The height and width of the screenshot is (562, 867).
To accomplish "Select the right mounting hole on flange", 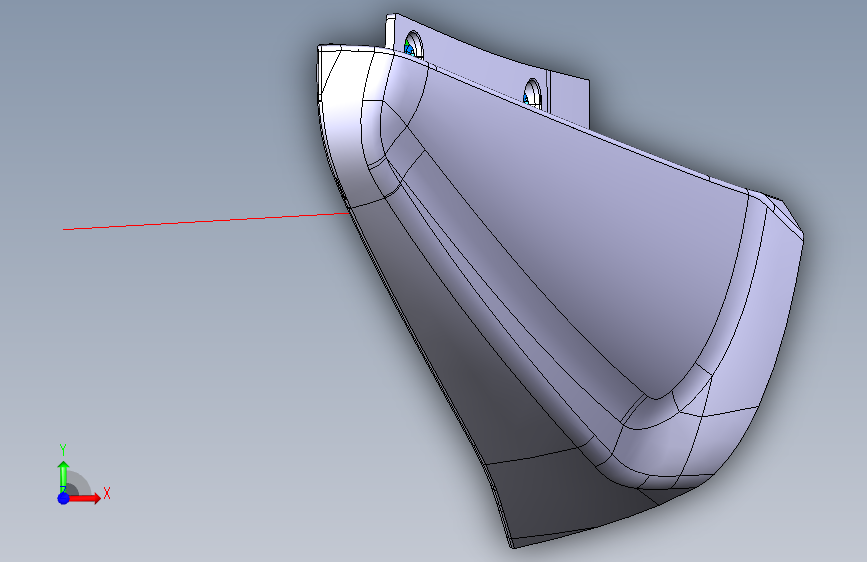I will (532, 92).
